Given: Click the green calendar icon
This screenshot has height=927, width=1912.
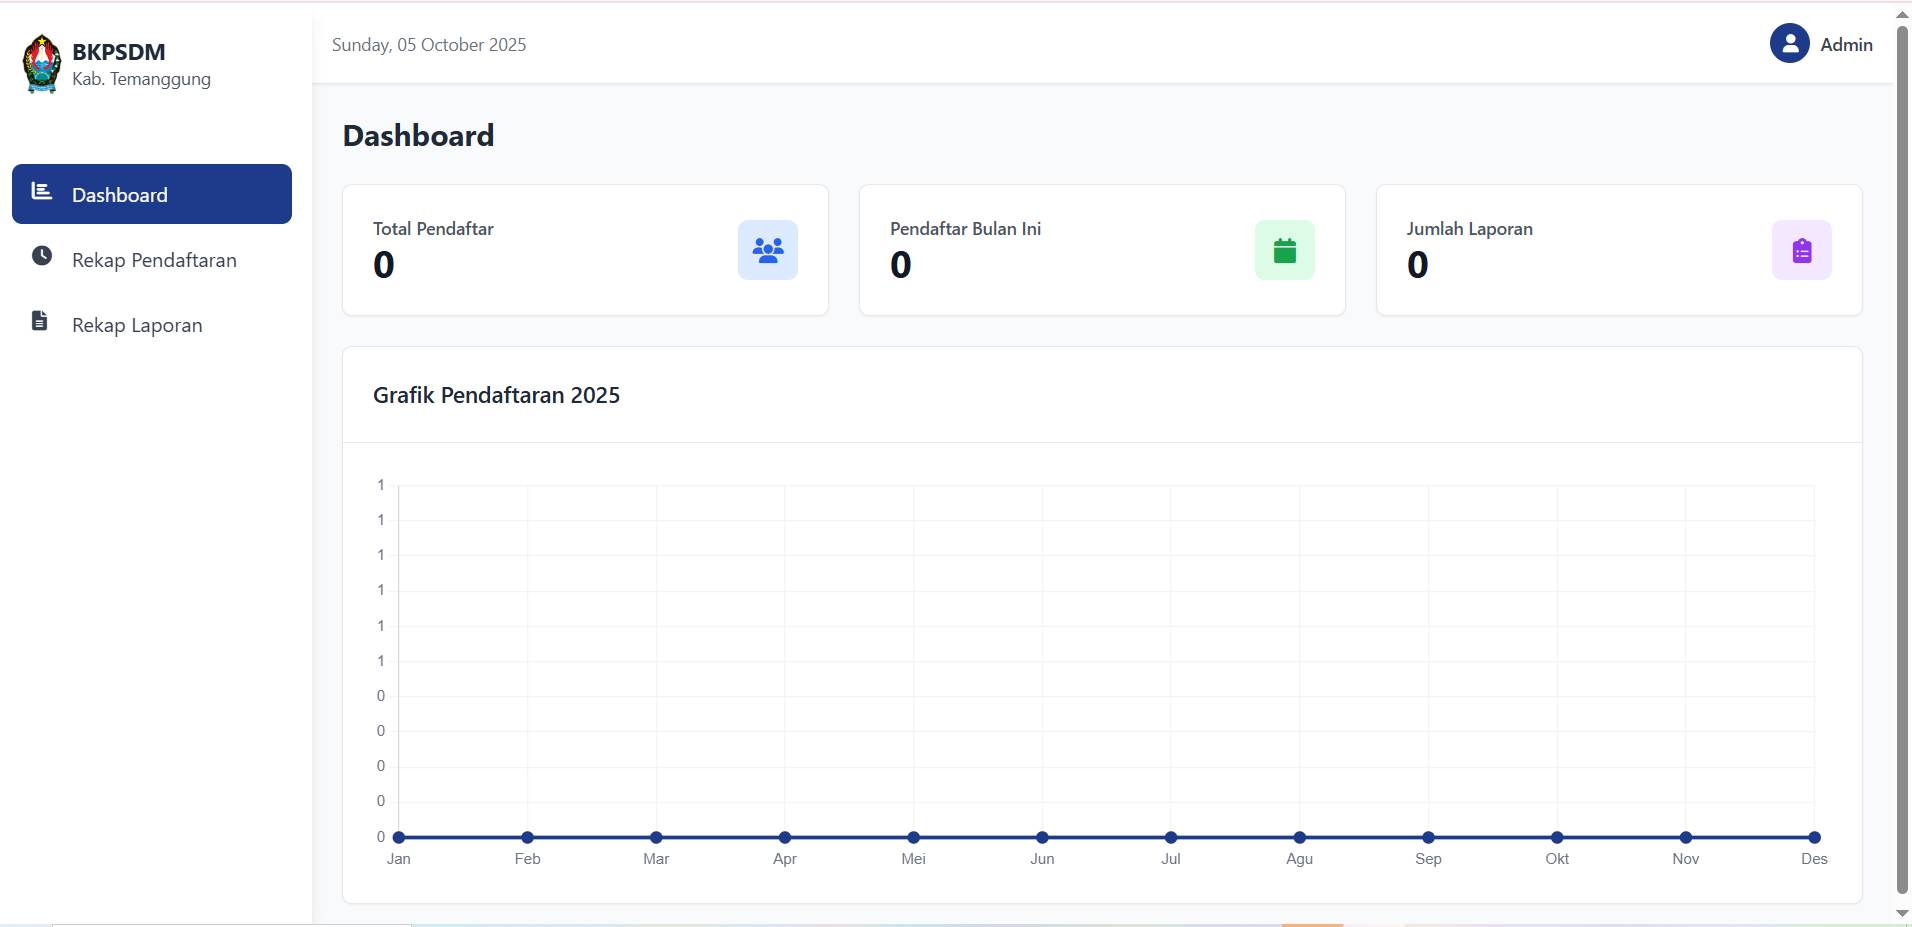Looking at the screenshot, I should click(x=1284, y=250).
